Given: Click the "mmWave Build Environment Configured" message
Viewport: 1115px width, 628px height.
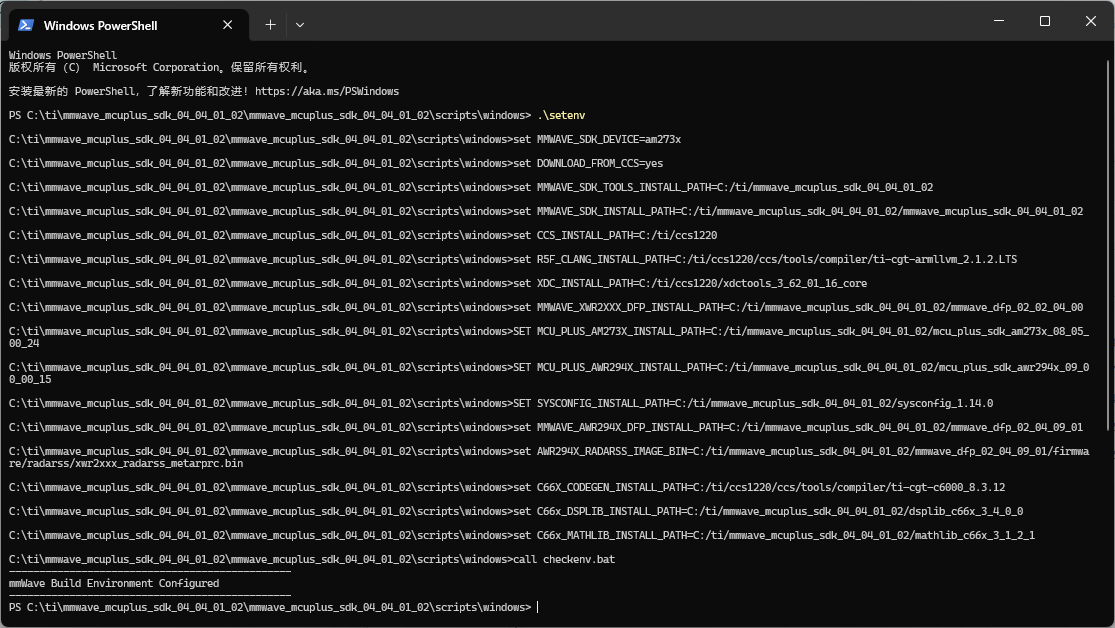Looking at the screenshot, I should point(114,583).
